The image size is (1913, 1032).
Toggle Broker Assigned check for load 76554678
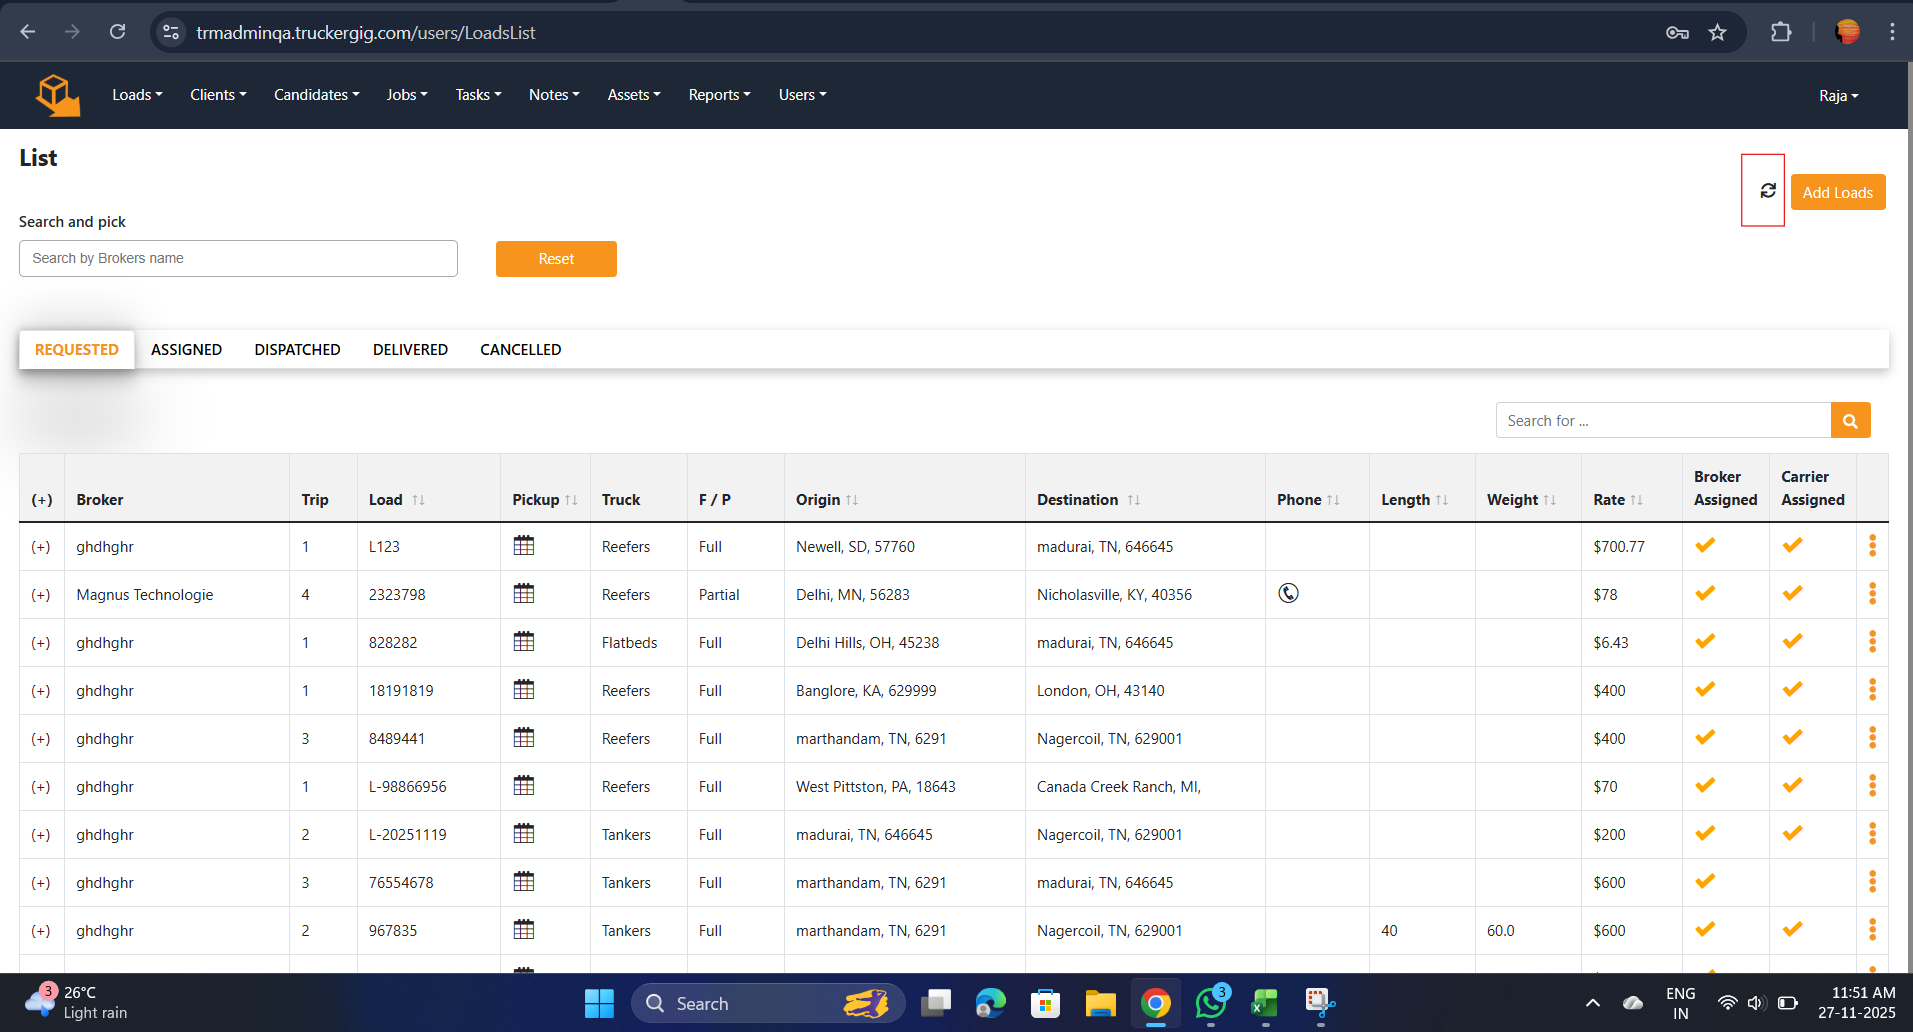click(x=1705, y=881)
